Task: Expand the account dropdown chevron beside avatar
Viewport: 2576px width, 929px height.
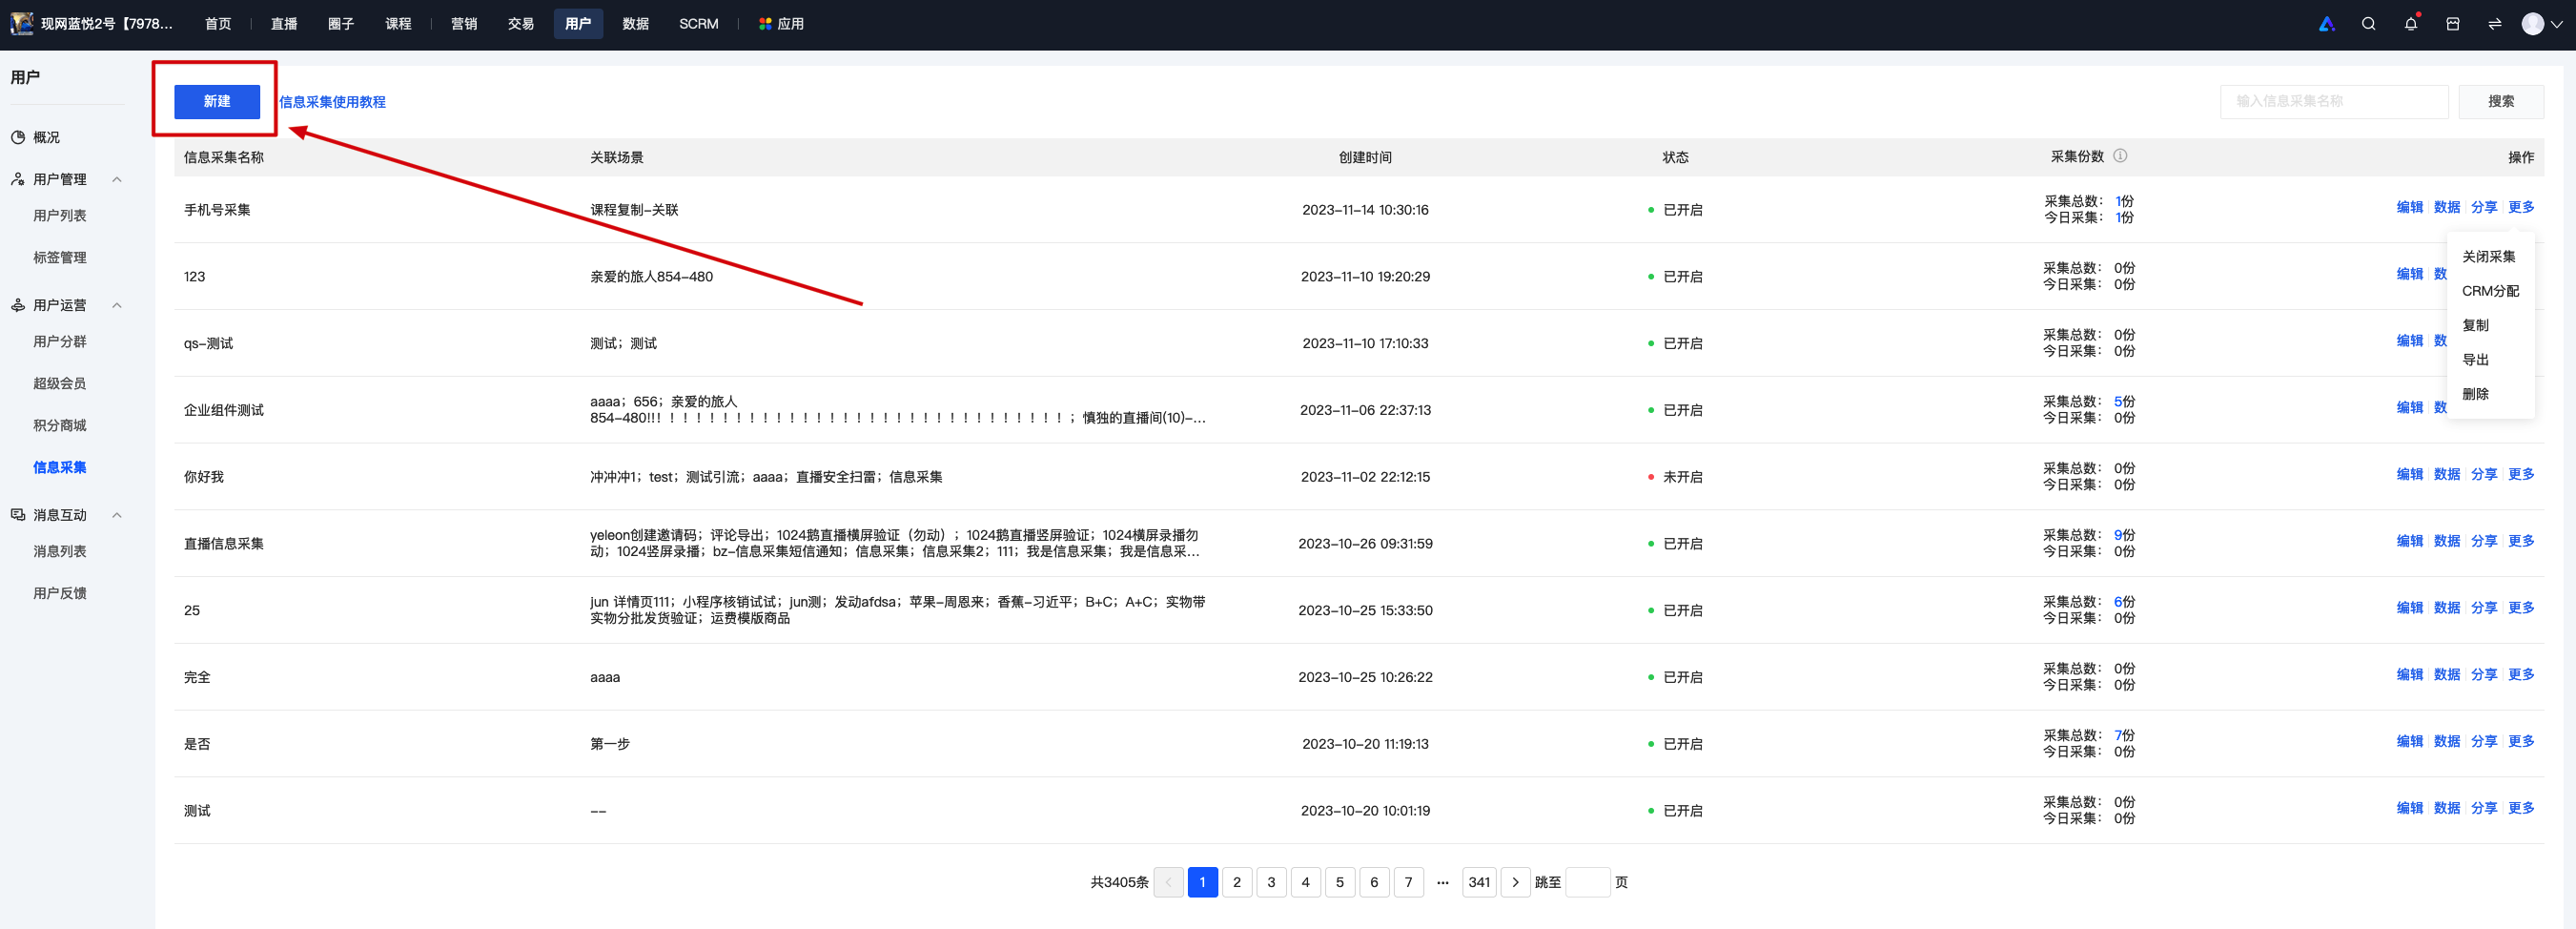Action: pos(2556,25)
